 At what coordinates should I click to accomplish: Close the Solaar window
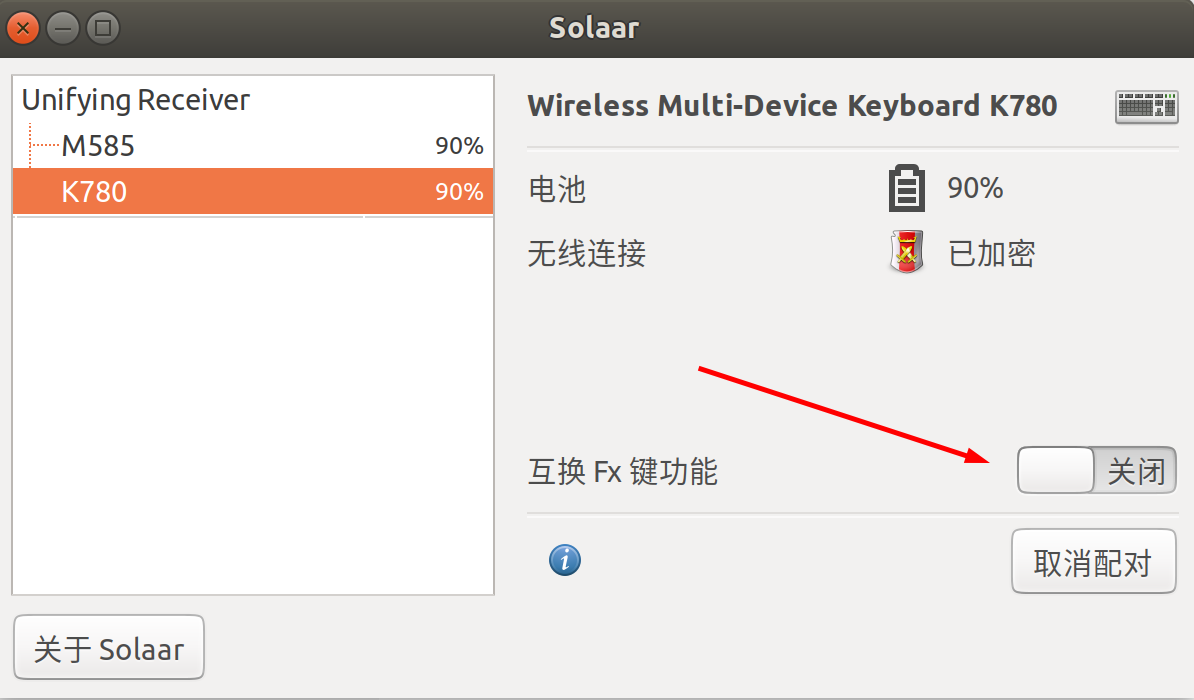pyautogui.click(x=23, y=29)
